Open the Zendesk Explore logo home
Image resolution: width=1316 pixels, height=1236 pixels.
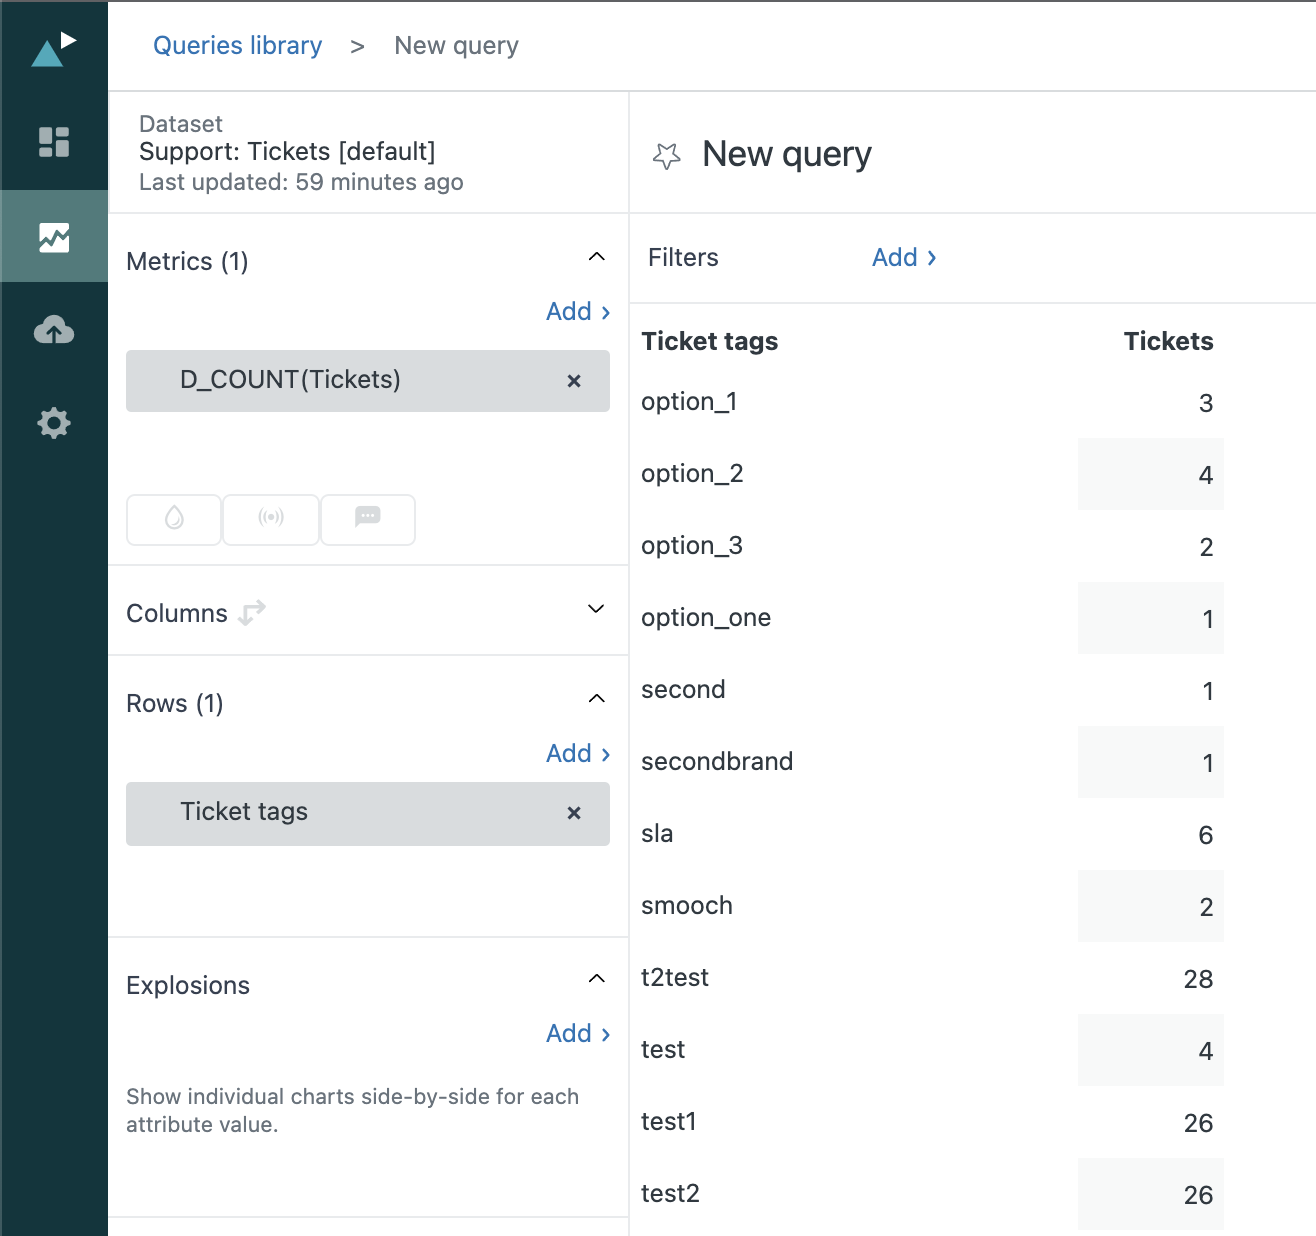54,49
